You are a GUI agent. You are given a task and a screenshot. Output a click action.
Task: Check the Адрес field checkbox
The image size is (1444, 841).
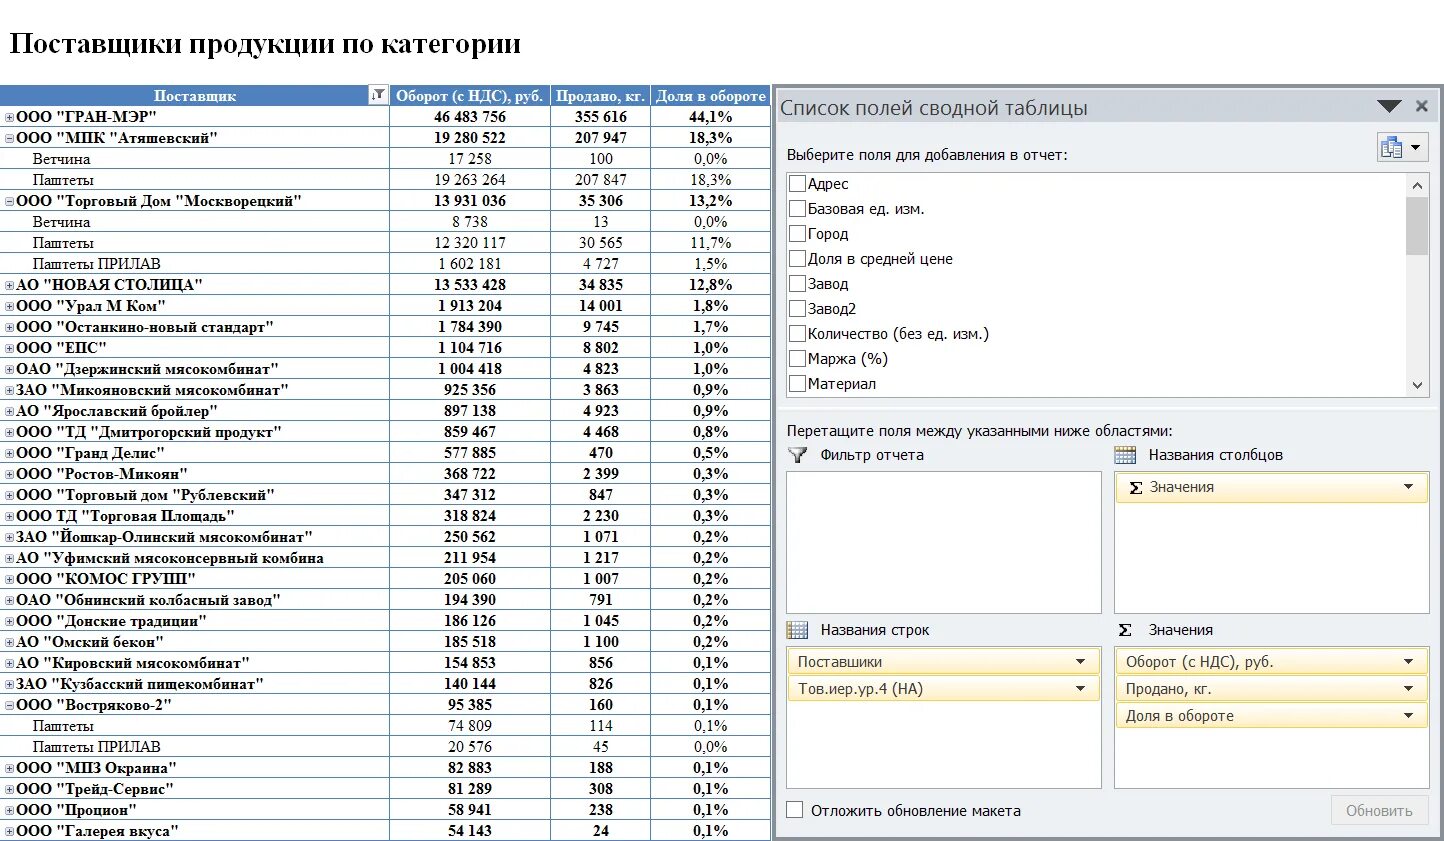tap(797, 184)
